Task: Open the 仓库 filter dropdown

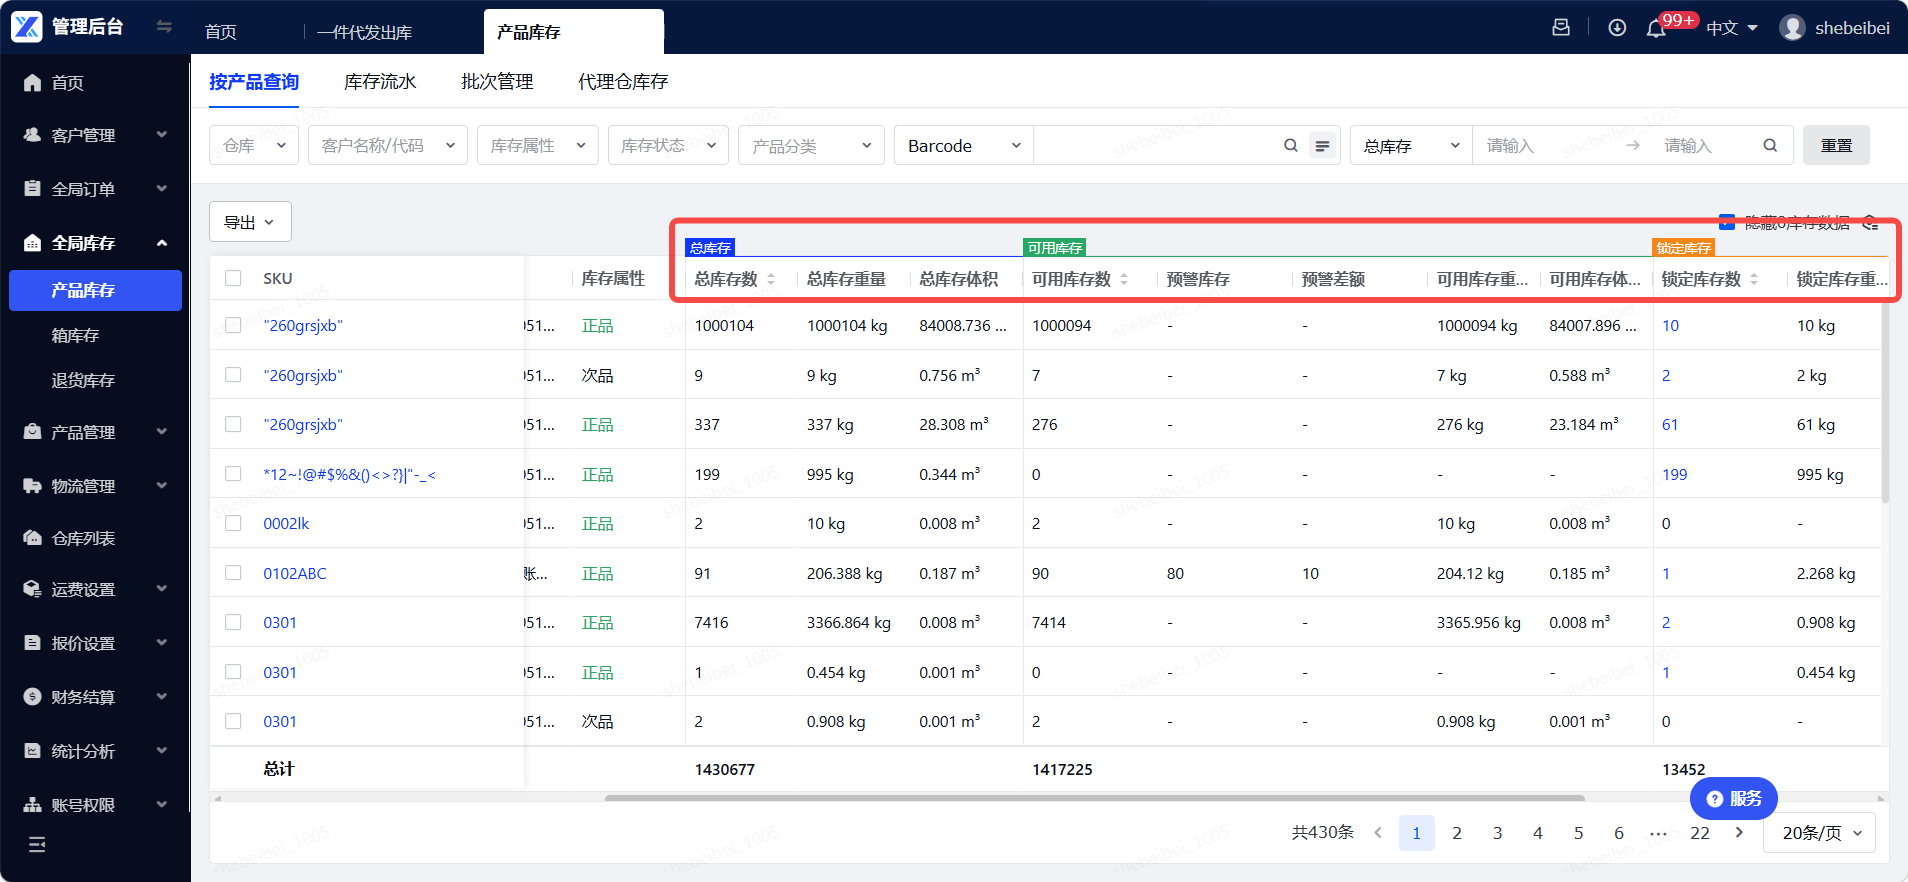Action: pos(254,146)
